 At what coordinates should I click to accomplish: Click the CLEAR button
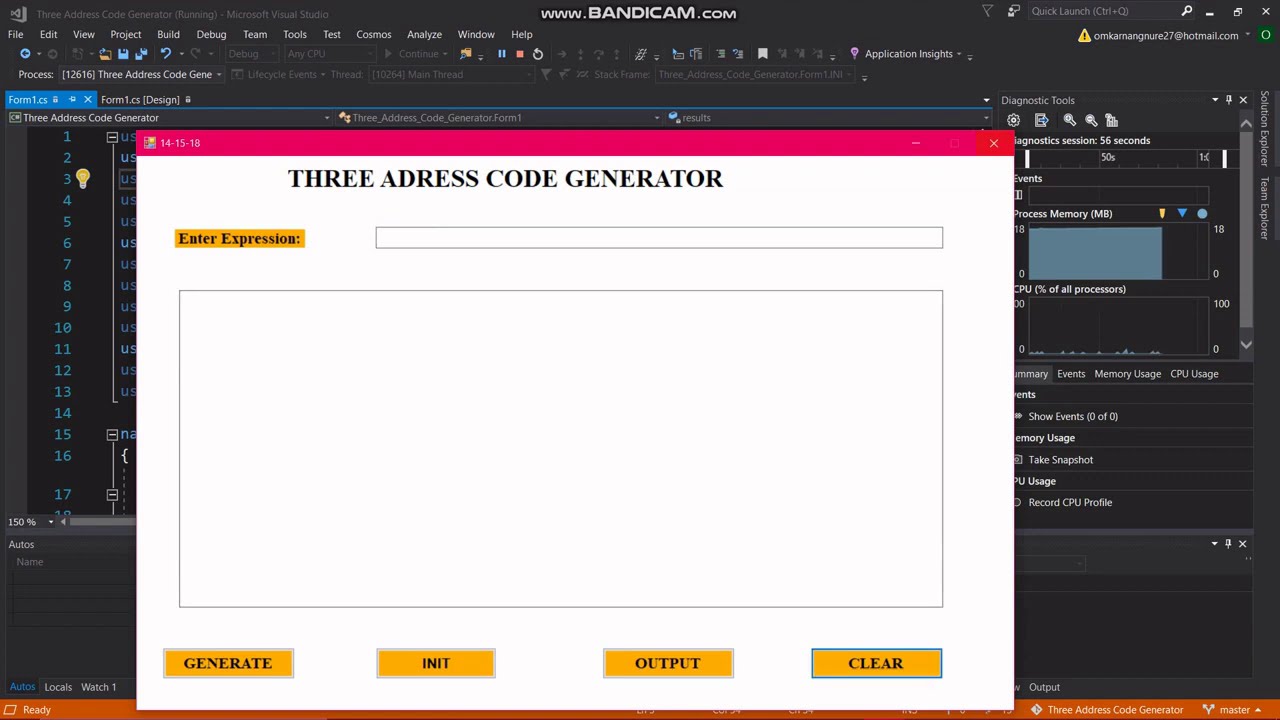876,663
